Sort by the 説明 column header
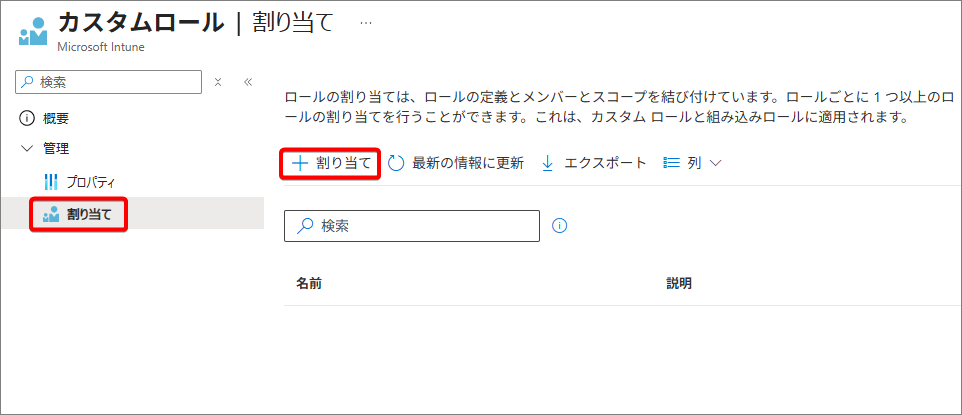 (679, 283)
